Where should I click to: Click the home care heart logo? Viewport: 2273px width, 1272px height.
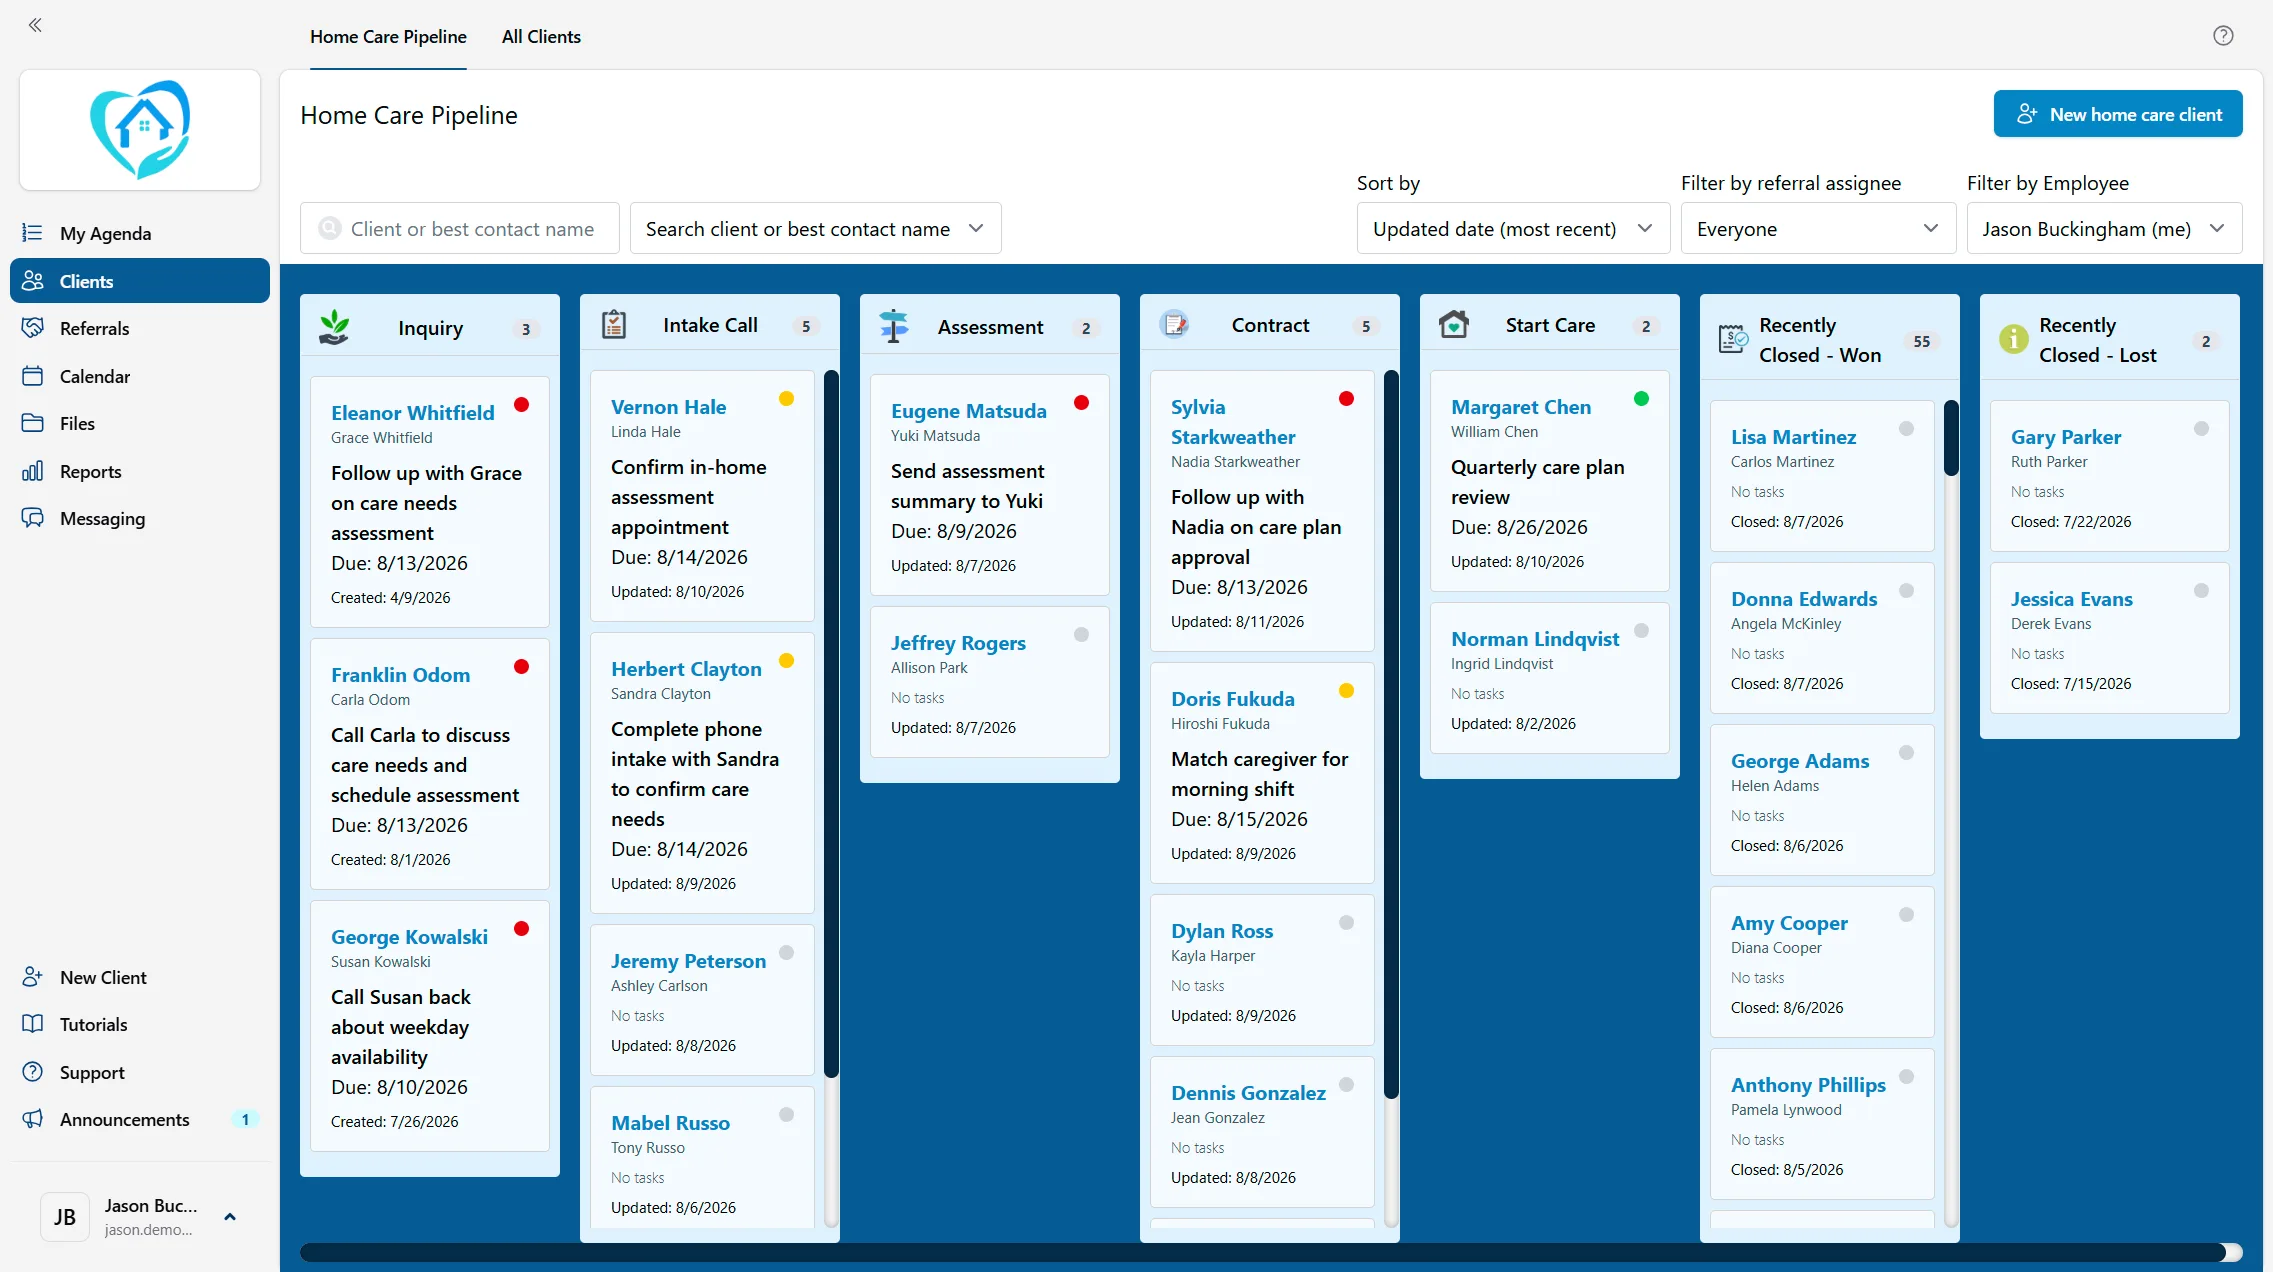[x=140, y=130]
